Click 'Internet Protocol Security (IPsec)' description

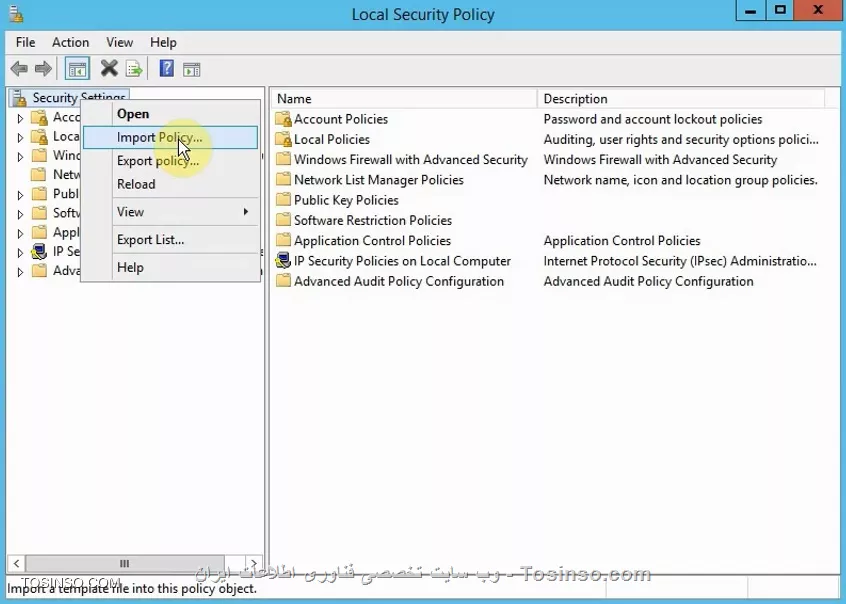coord(679,261)
